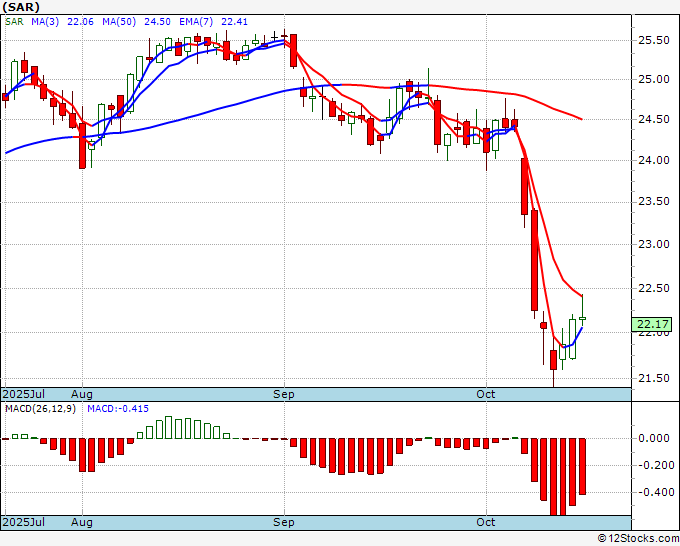Image resolution: width=680 pixels, height=546 pixels.
Task: Click the last MACD histogram bar
Action: pos(582,466)
